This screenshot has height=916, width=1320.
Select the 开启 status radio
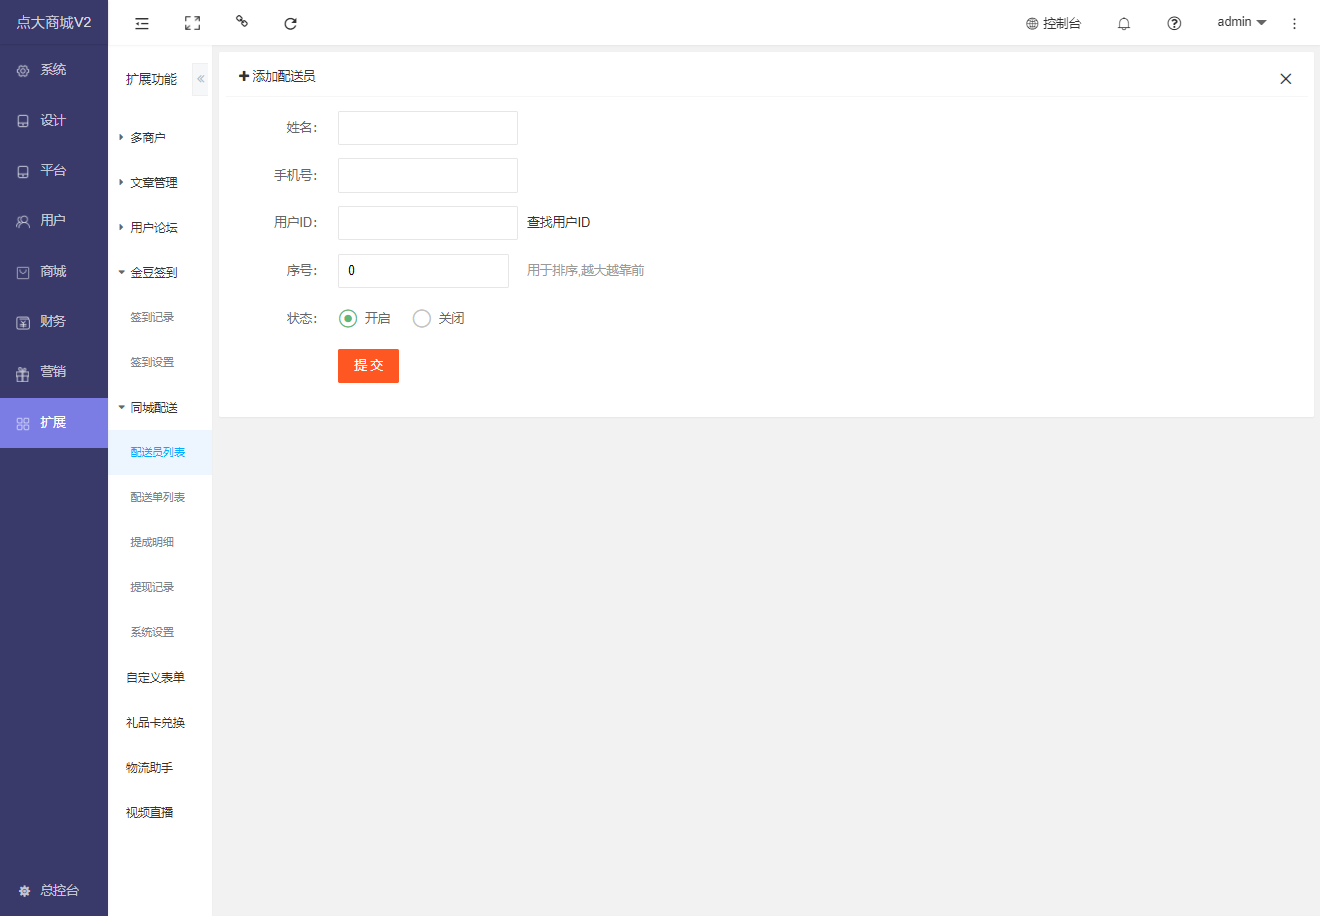point(364,318)
